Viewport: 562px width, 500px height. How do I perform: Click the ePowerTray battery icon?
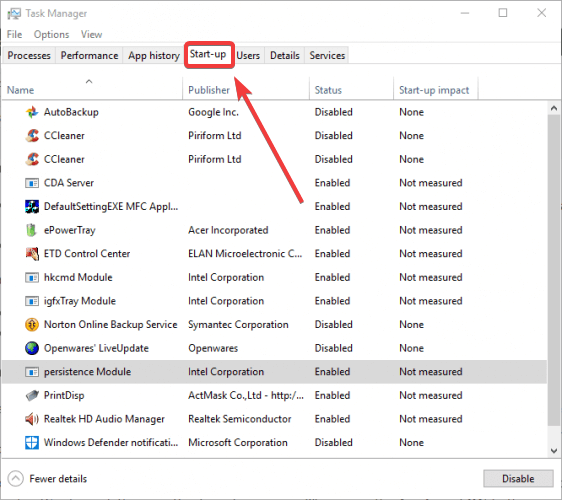[x=32, y=230]
